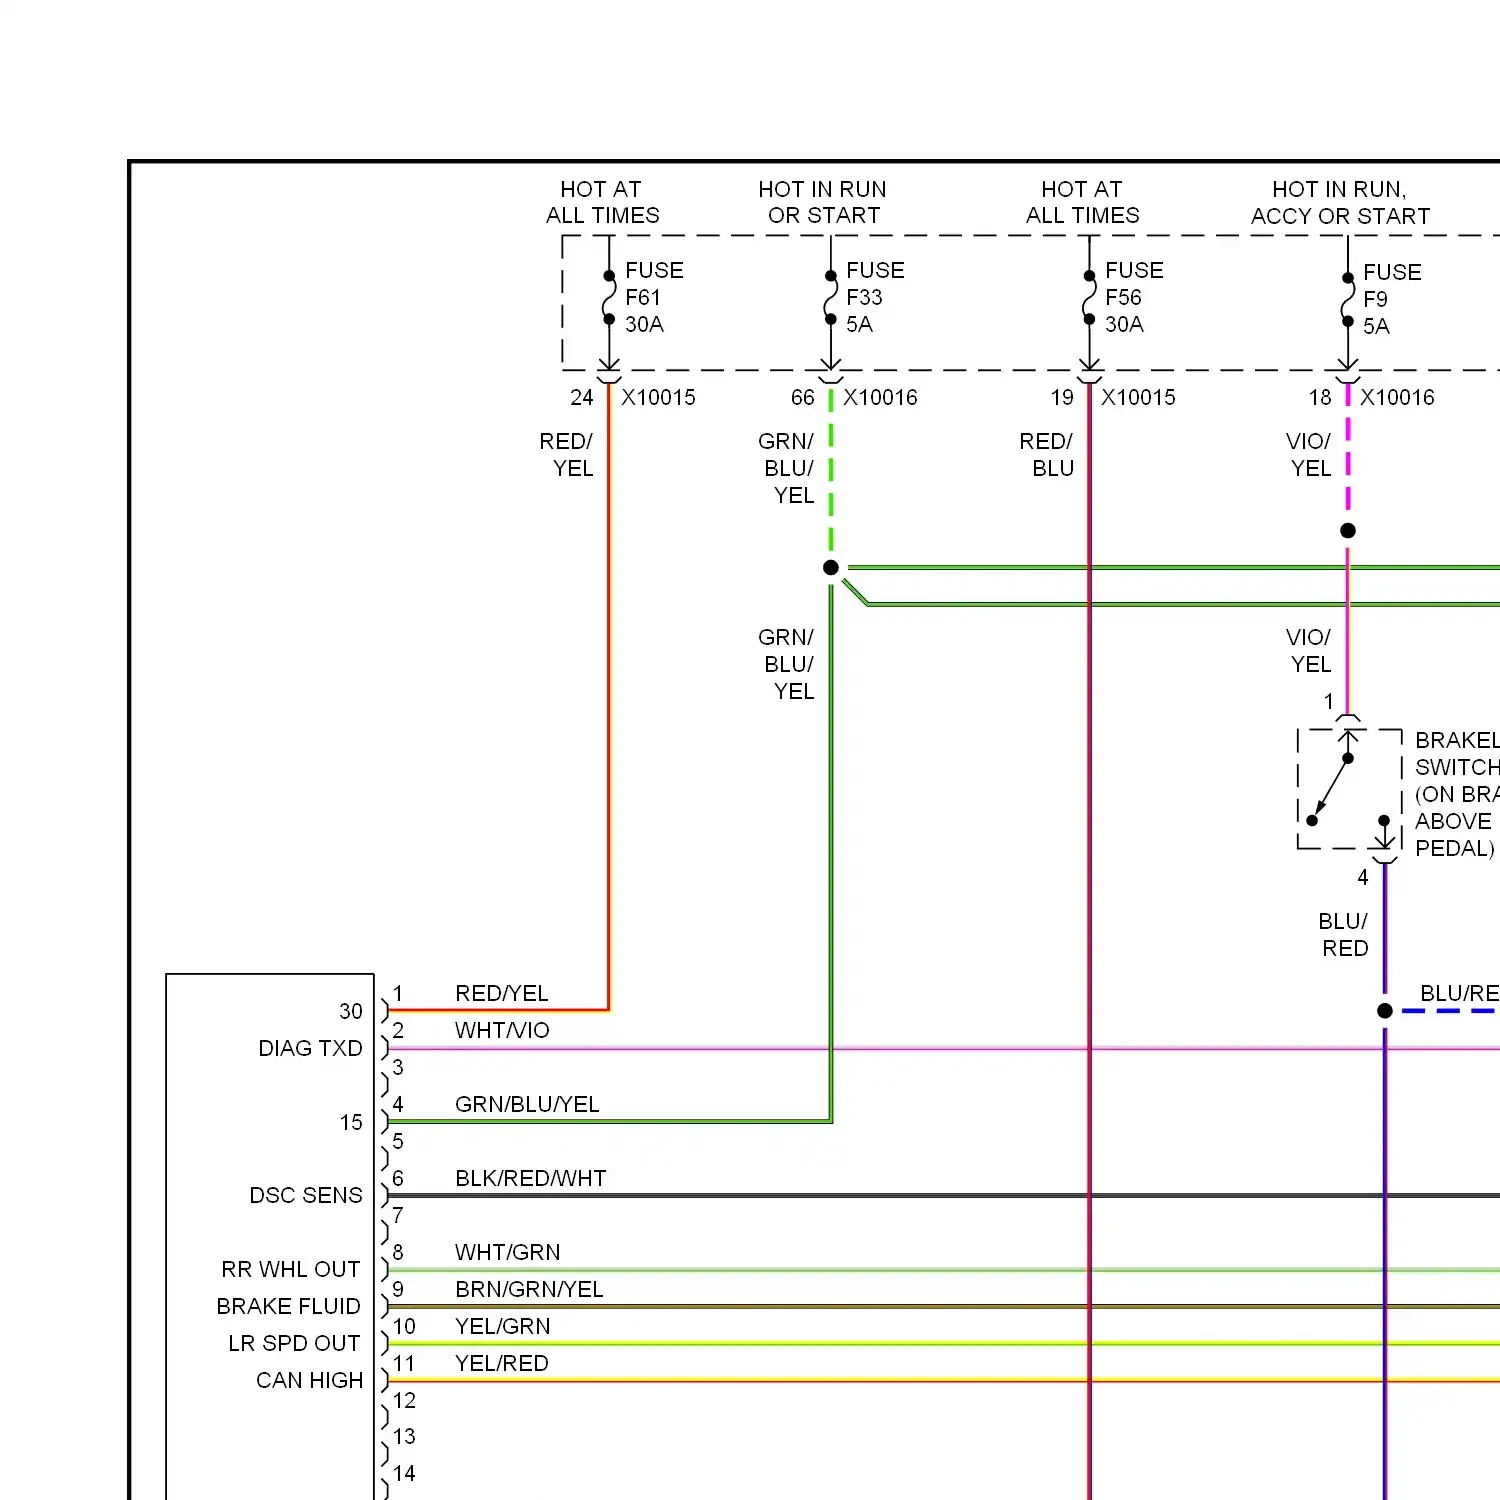Screen dimensions: 1500x1500
Task: Click the splice dot on violet dashed wire
Action: (1348, 530)
